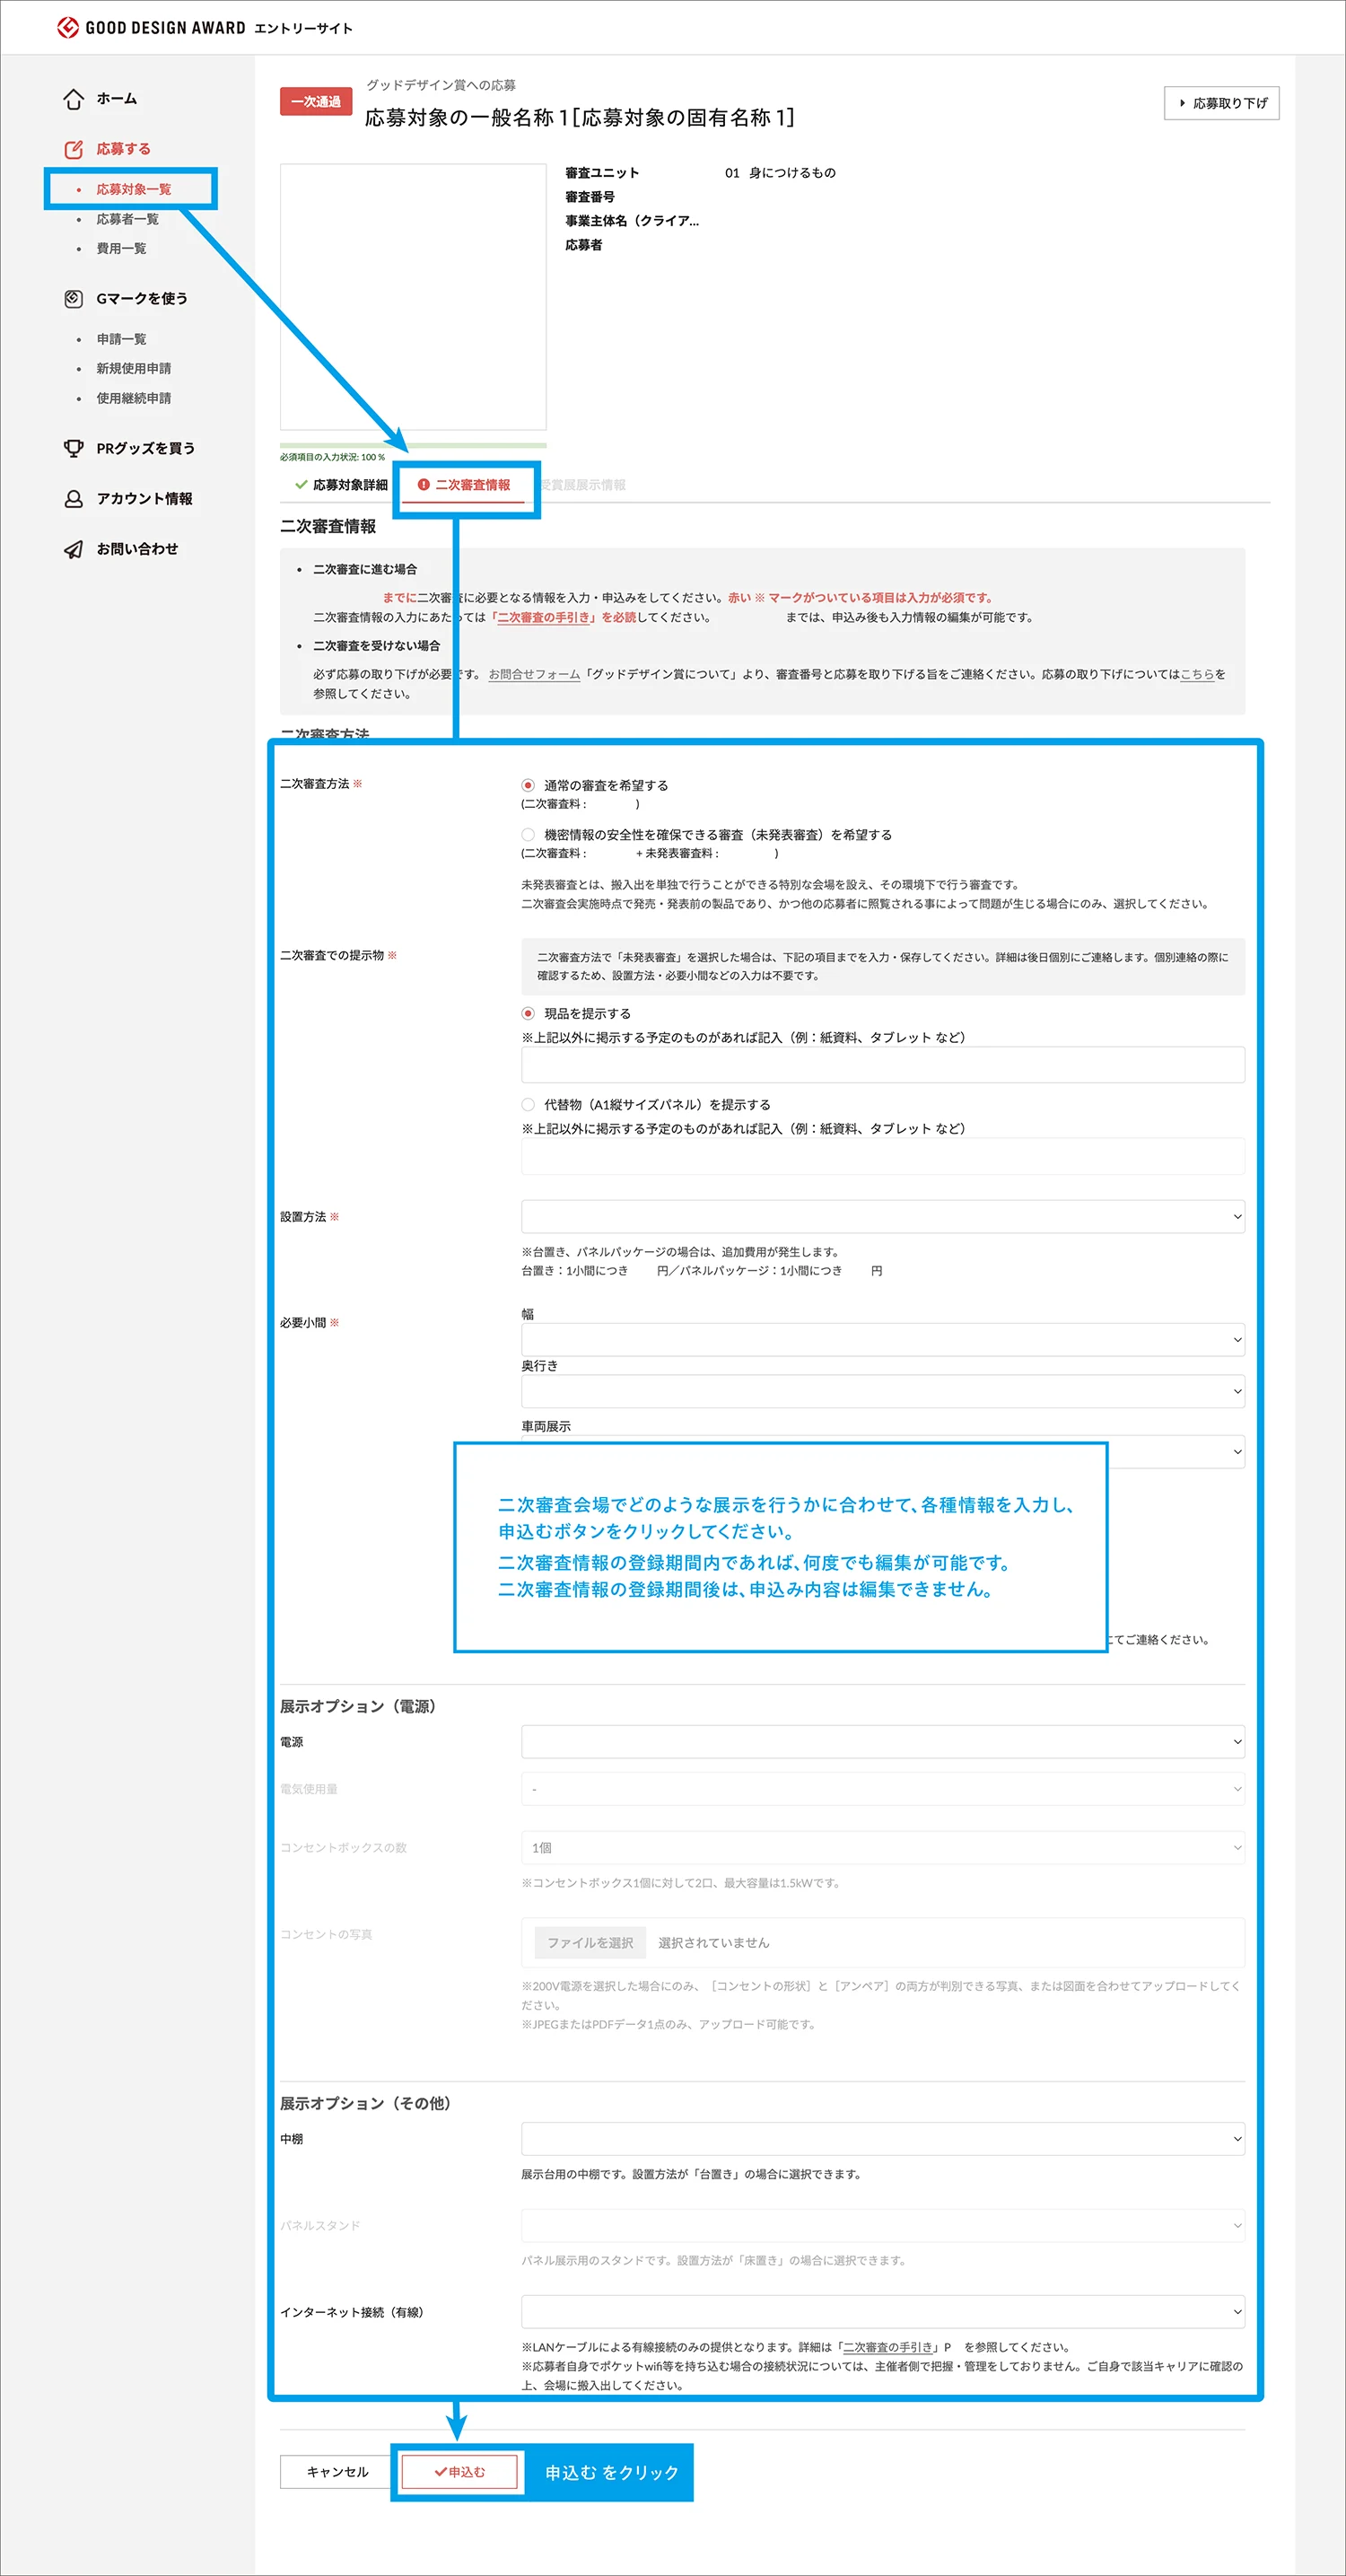The width and height of the screenshot is (1346, 2576).
Task: Click the アカウント情報 sidebar label
Action: pyautogui.click(x=144, y=498)
